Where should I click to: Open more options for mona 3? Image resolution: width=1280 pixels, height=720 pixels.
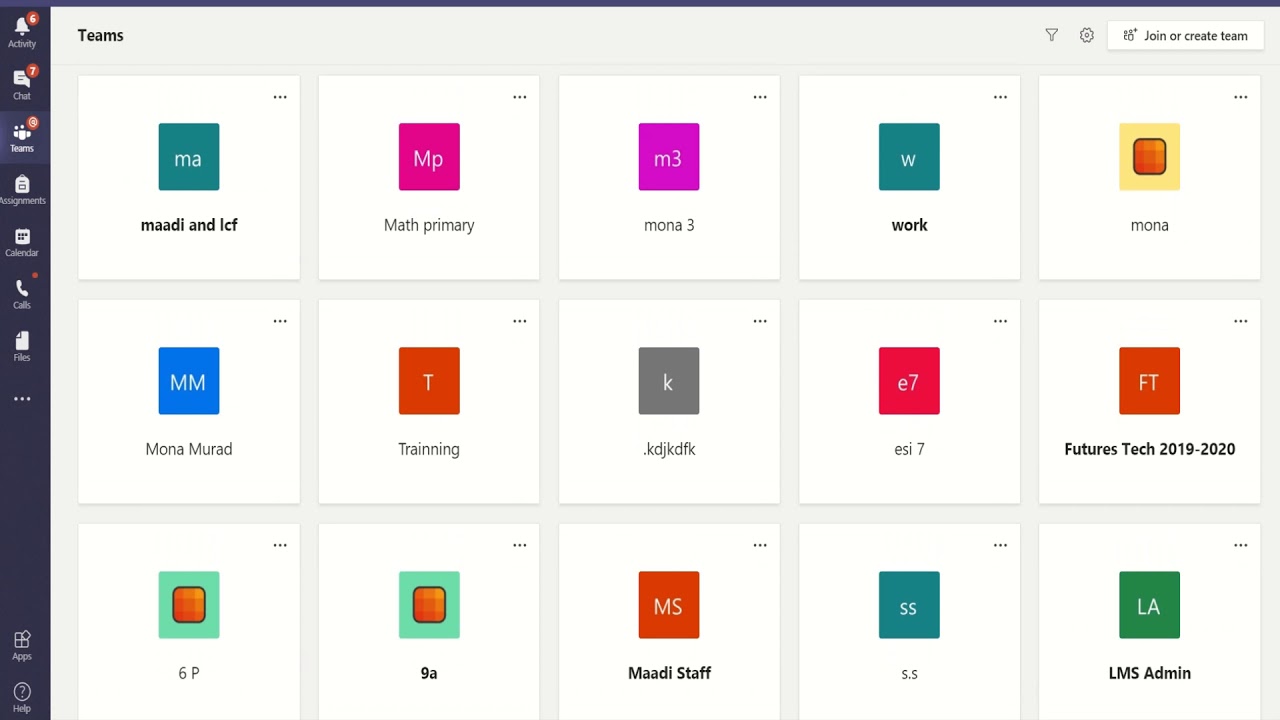(x=760, y=97)
